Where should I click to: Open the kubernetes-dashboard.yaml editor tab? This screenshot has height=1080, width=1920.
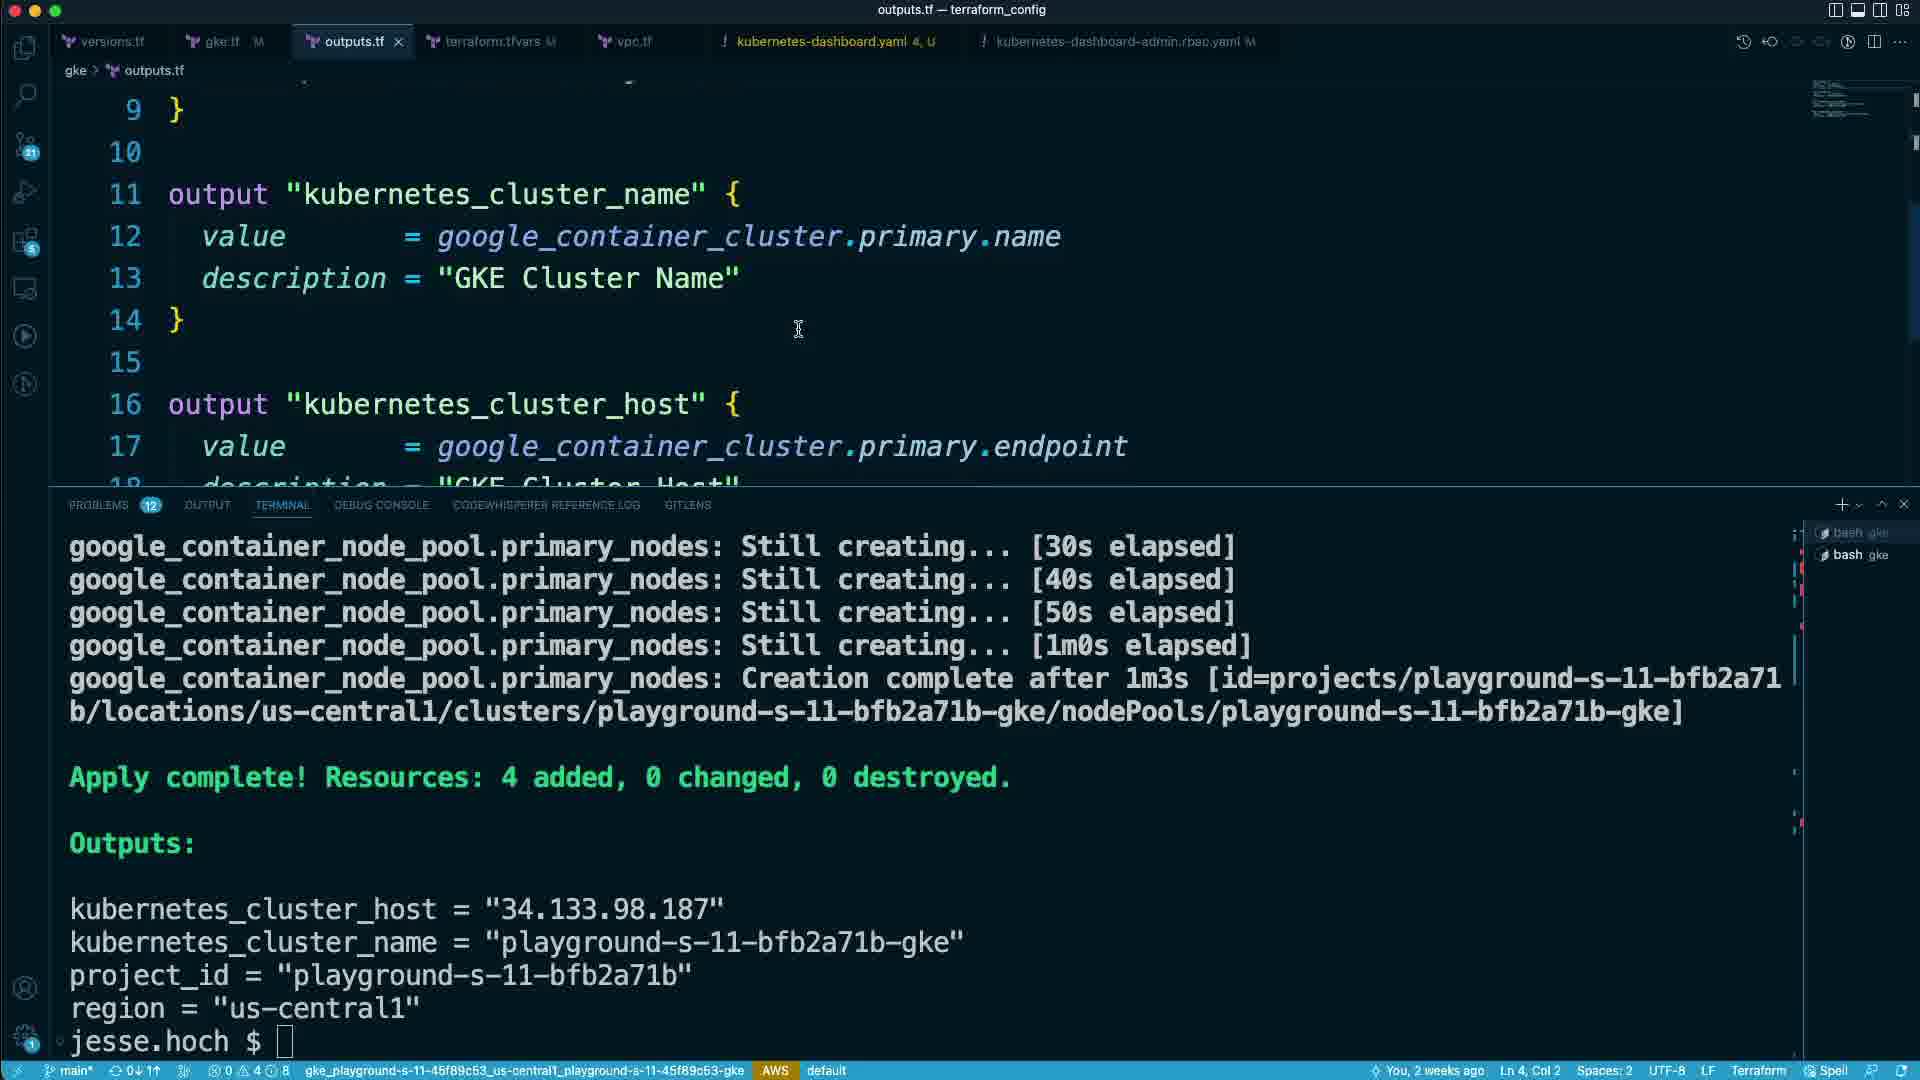[x=821, y=42]
